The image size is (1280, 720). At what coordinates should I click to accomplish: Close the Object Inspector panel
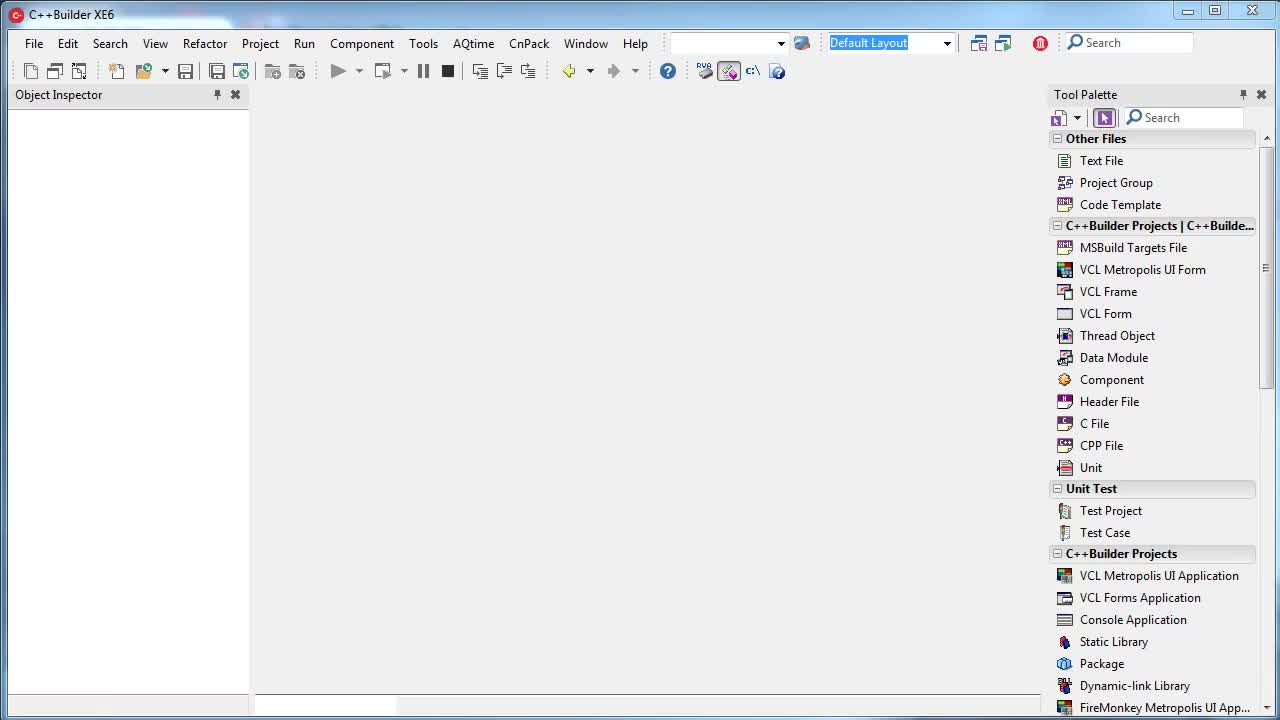tap(235, 94)
